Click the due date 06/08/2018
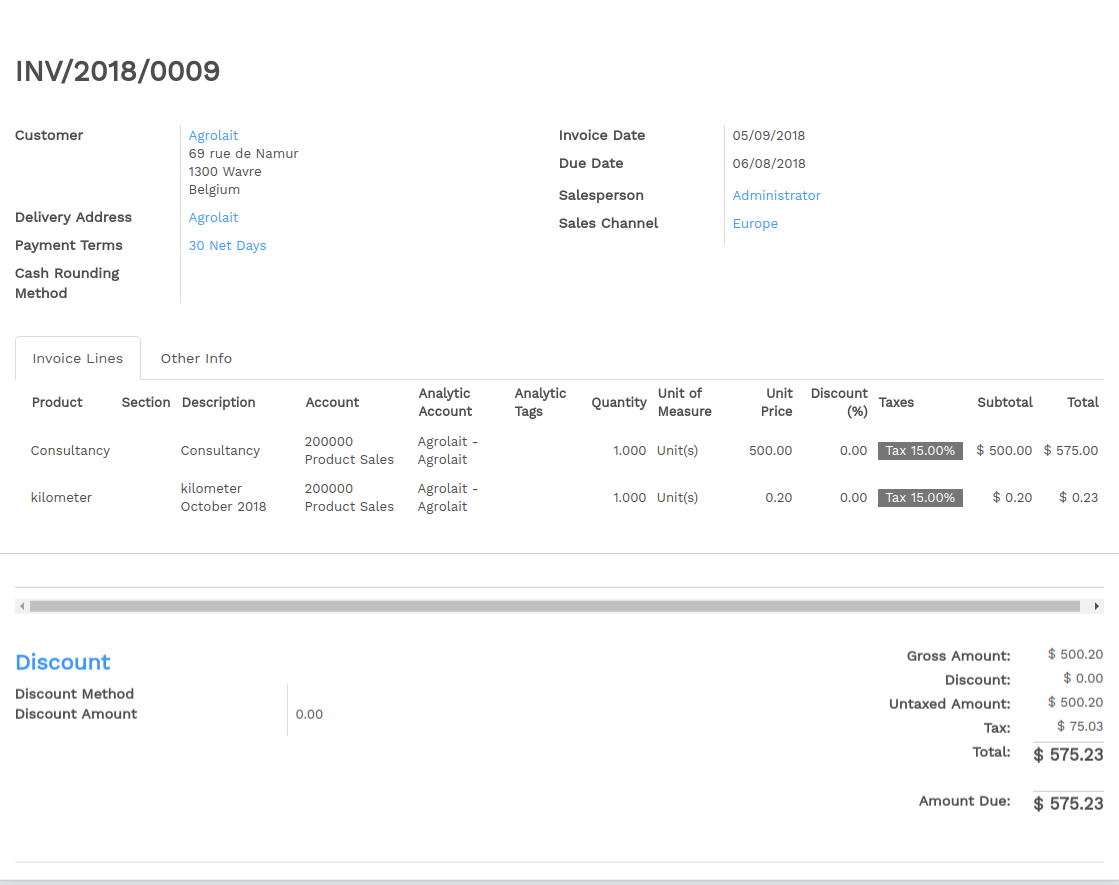 (769, 163)
